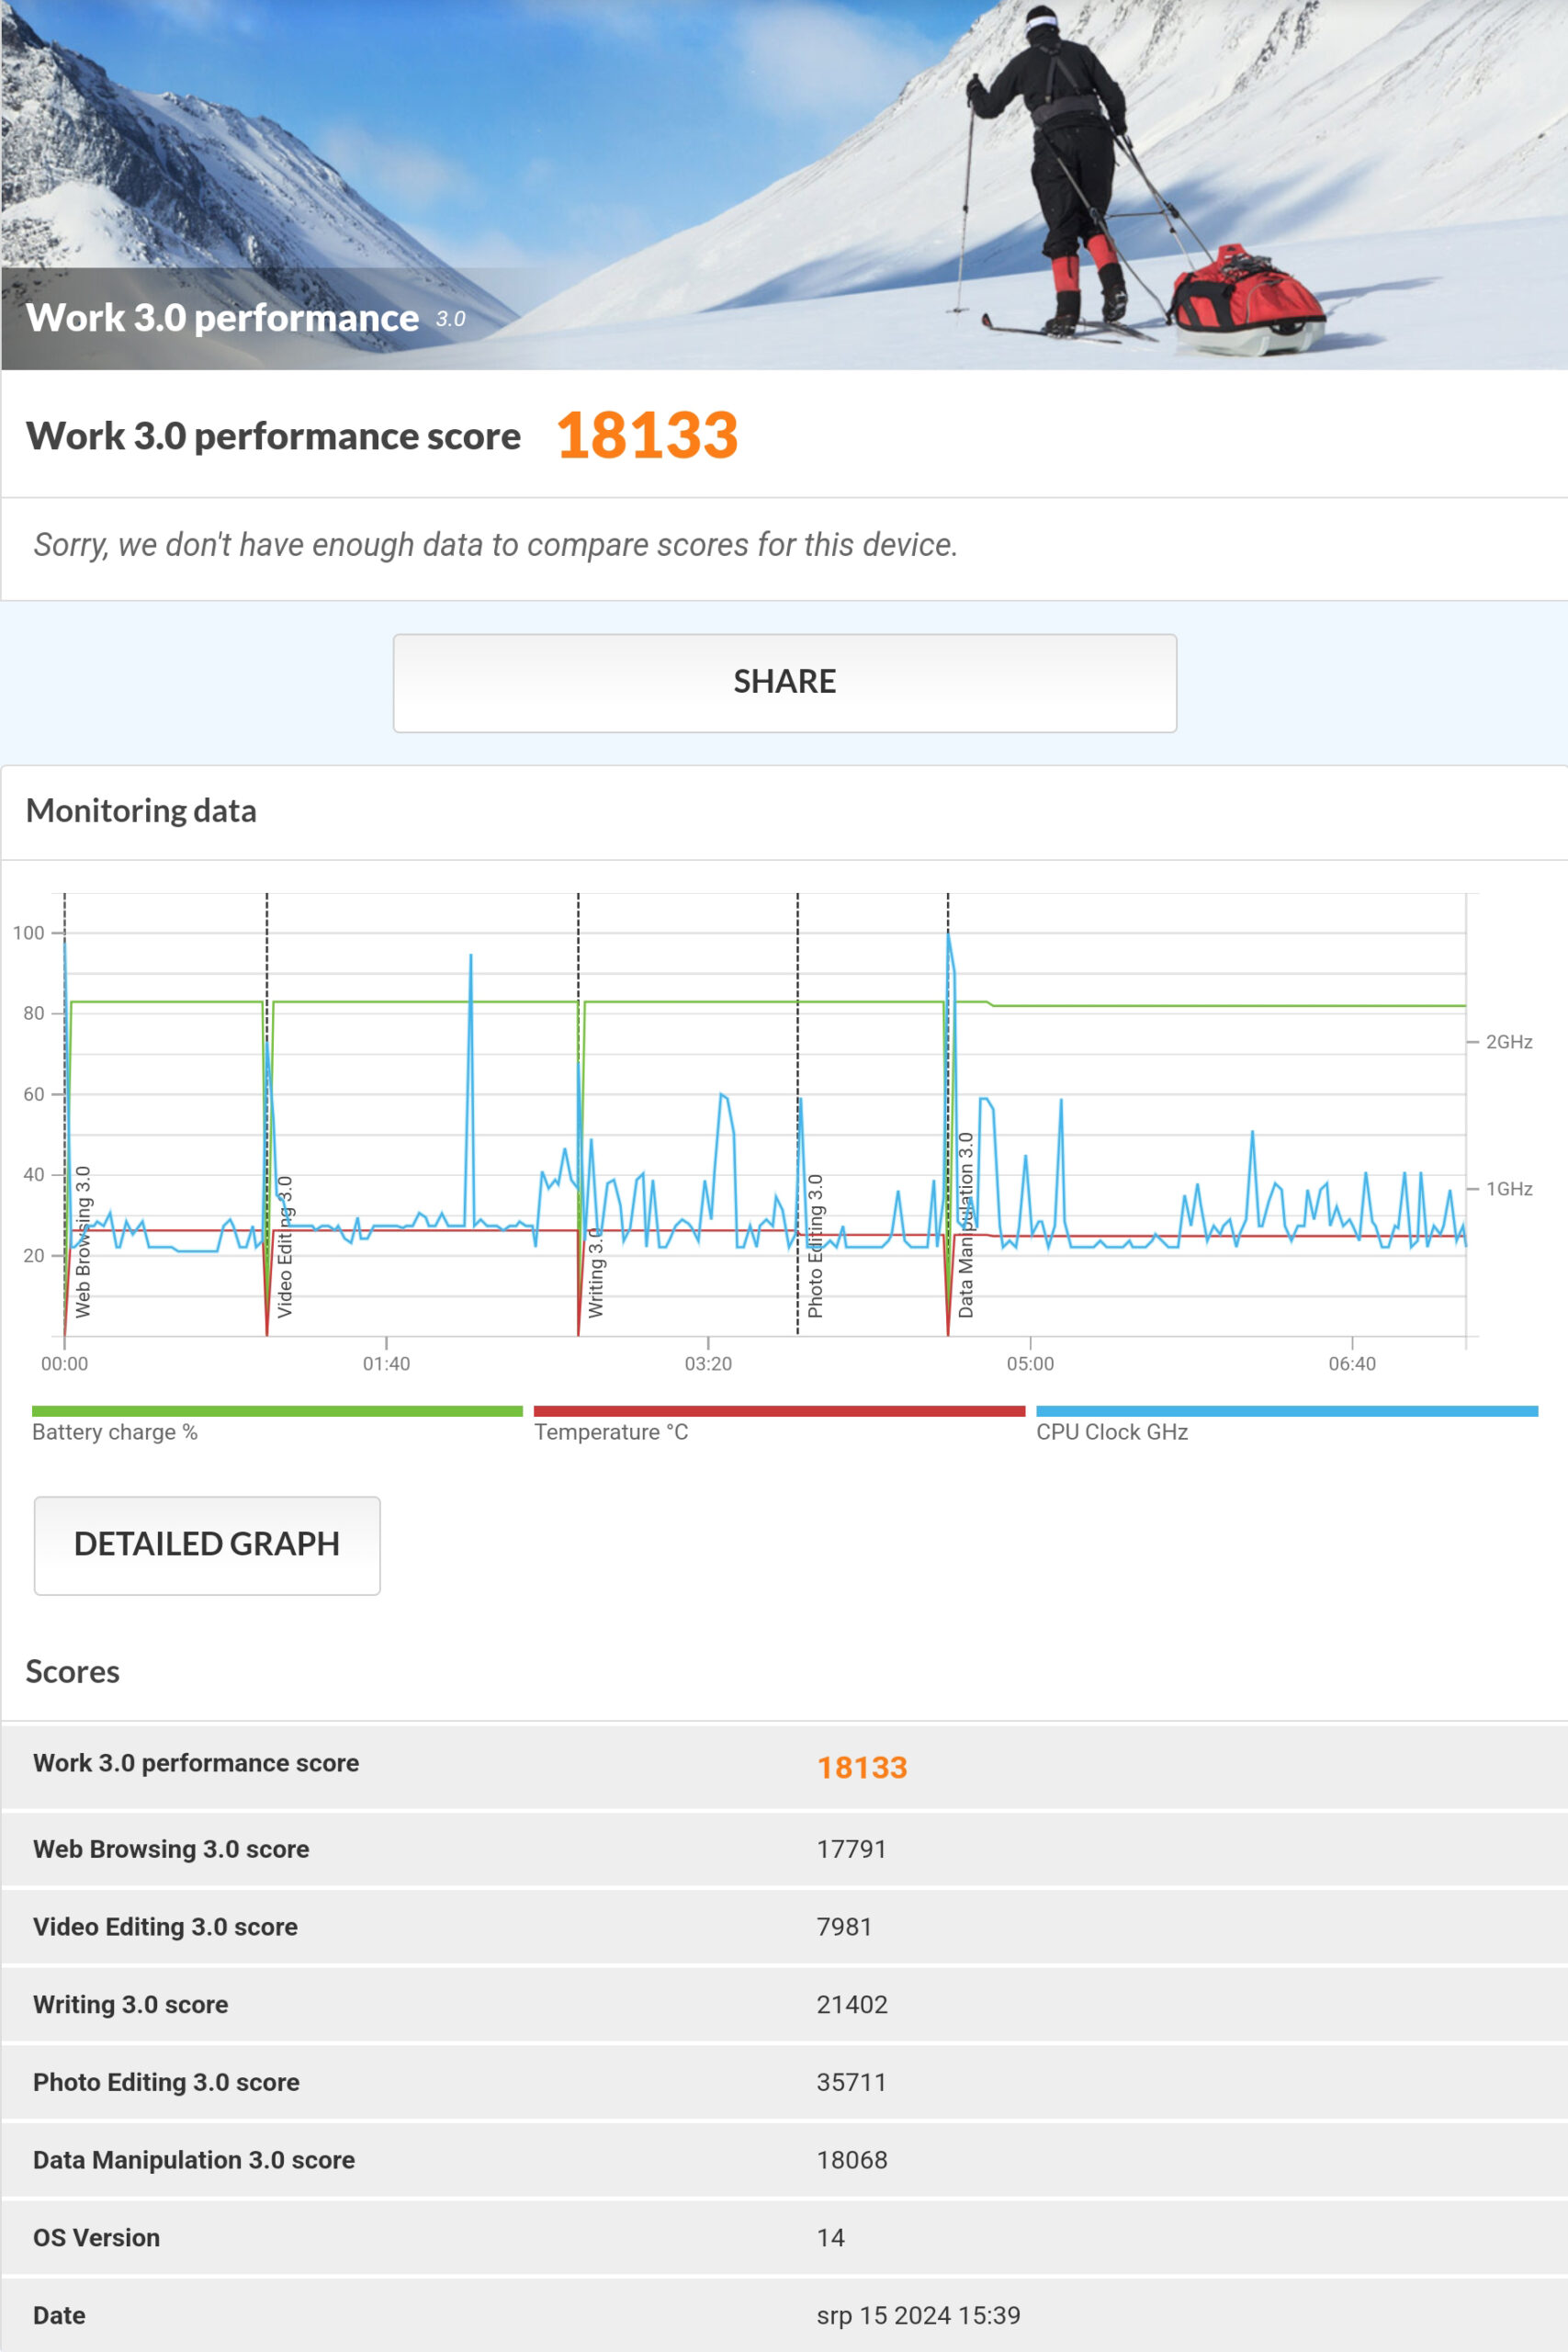Click the blue CPU Clock legend bar
The image size is (1568, 2352).
click(1286, 1411)
